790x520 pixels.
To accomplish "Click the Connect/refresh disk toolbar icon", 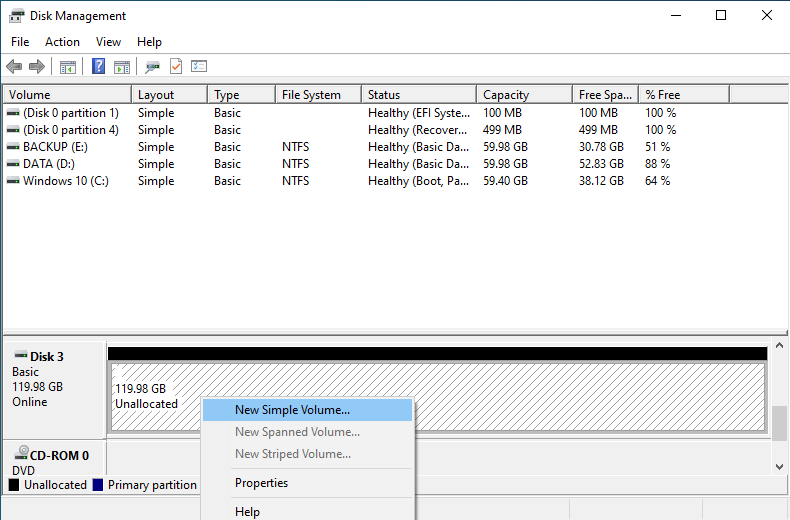I will (x=152, y=67).
